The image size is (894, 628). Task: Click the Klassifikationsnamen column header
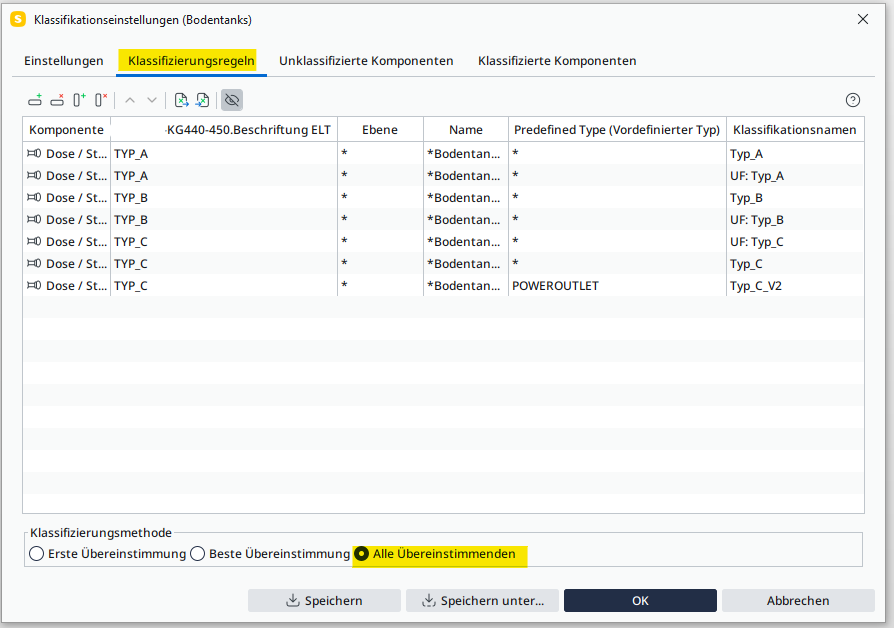click(794, 130)
